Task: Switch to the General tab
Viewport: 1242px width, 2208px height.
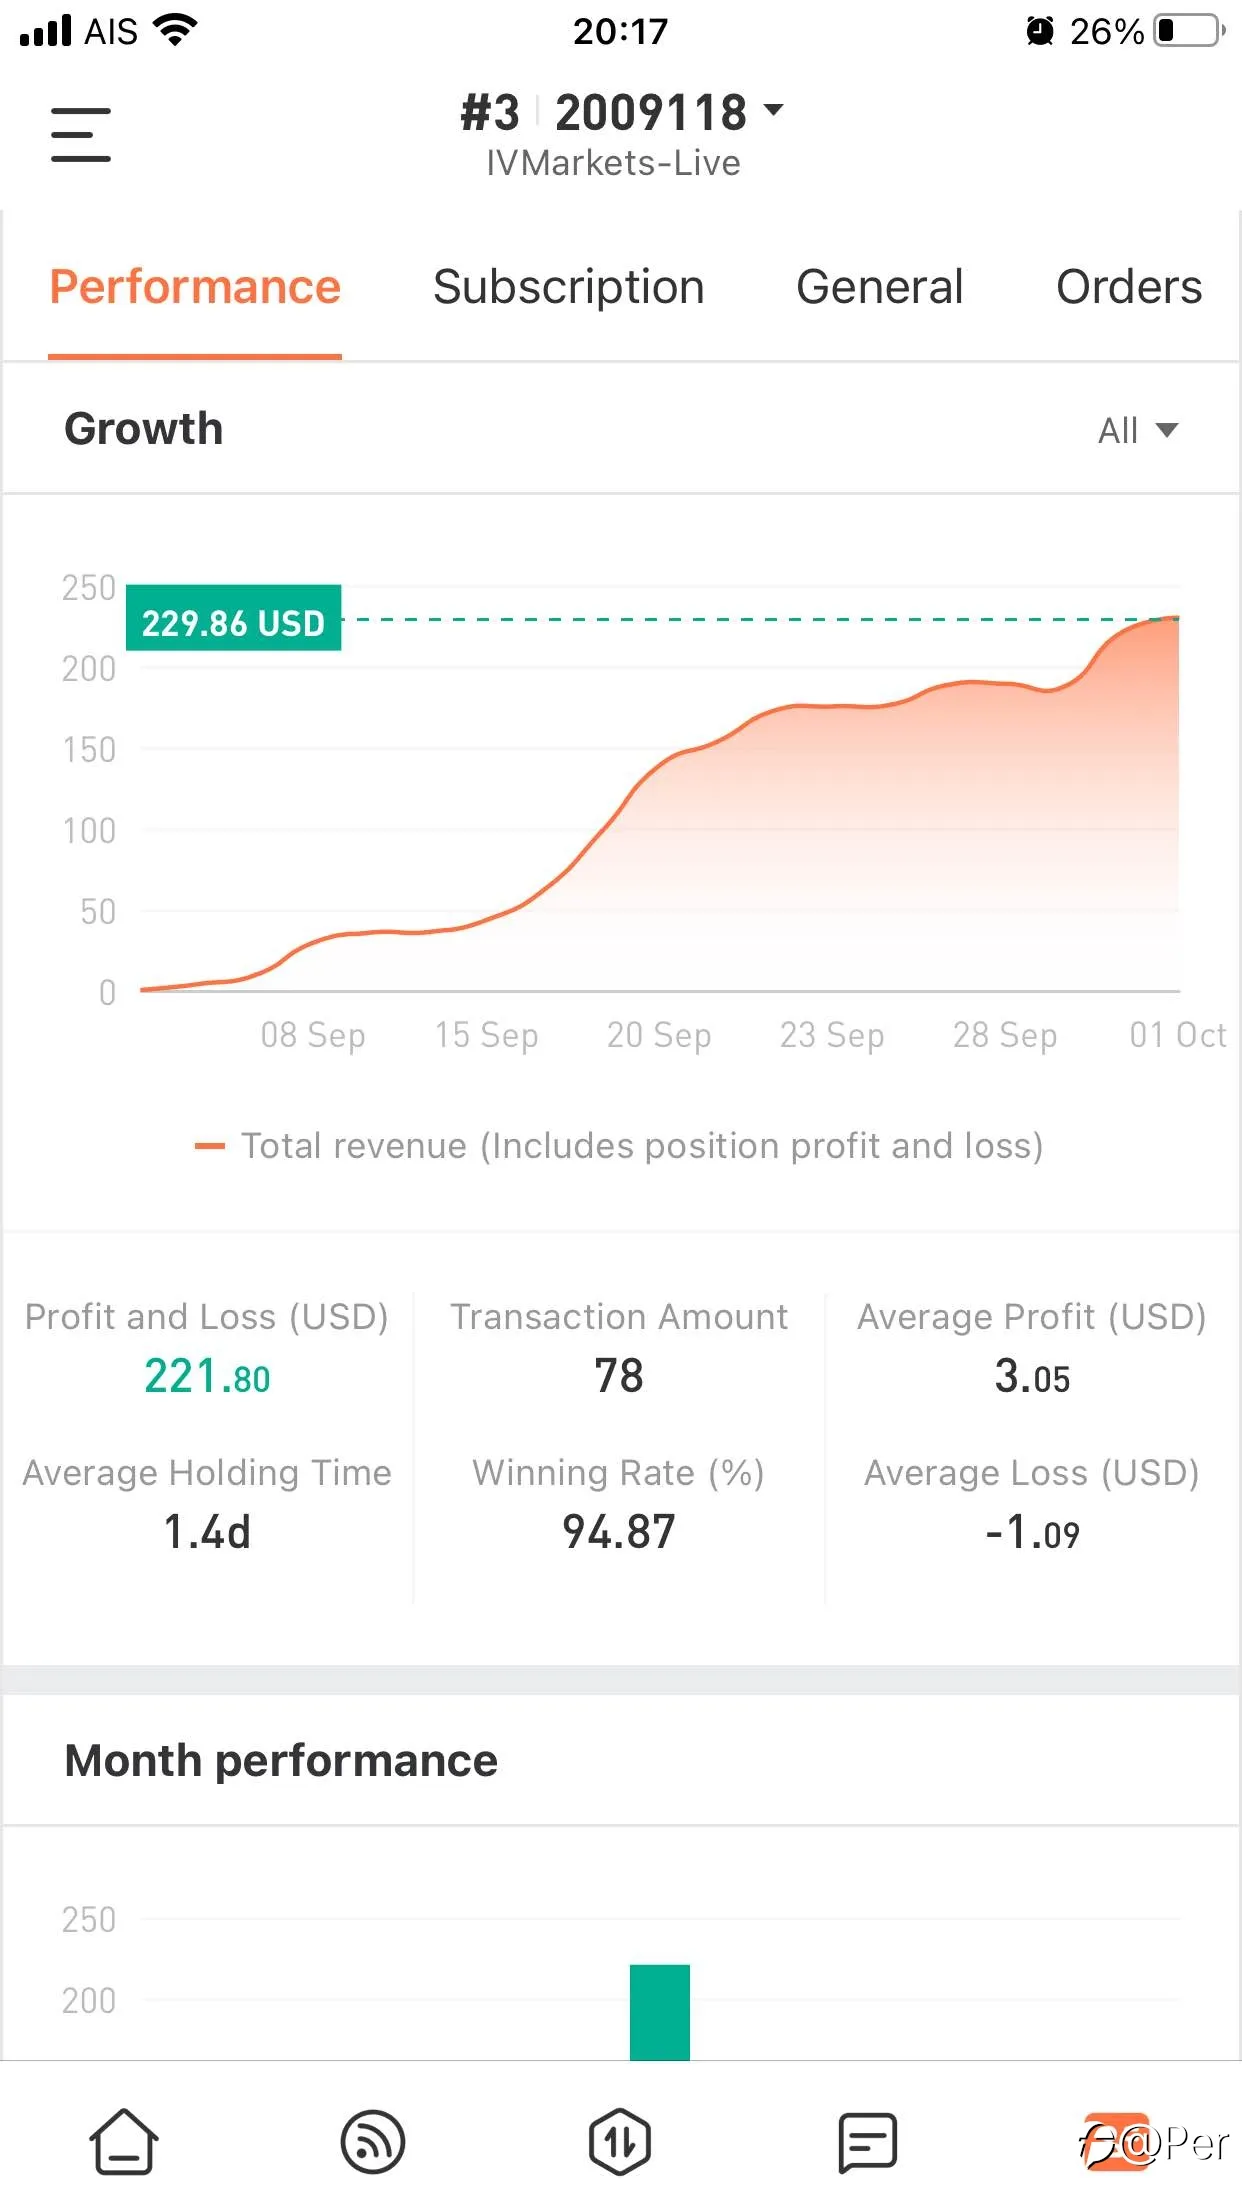Action: pos(879,287)
